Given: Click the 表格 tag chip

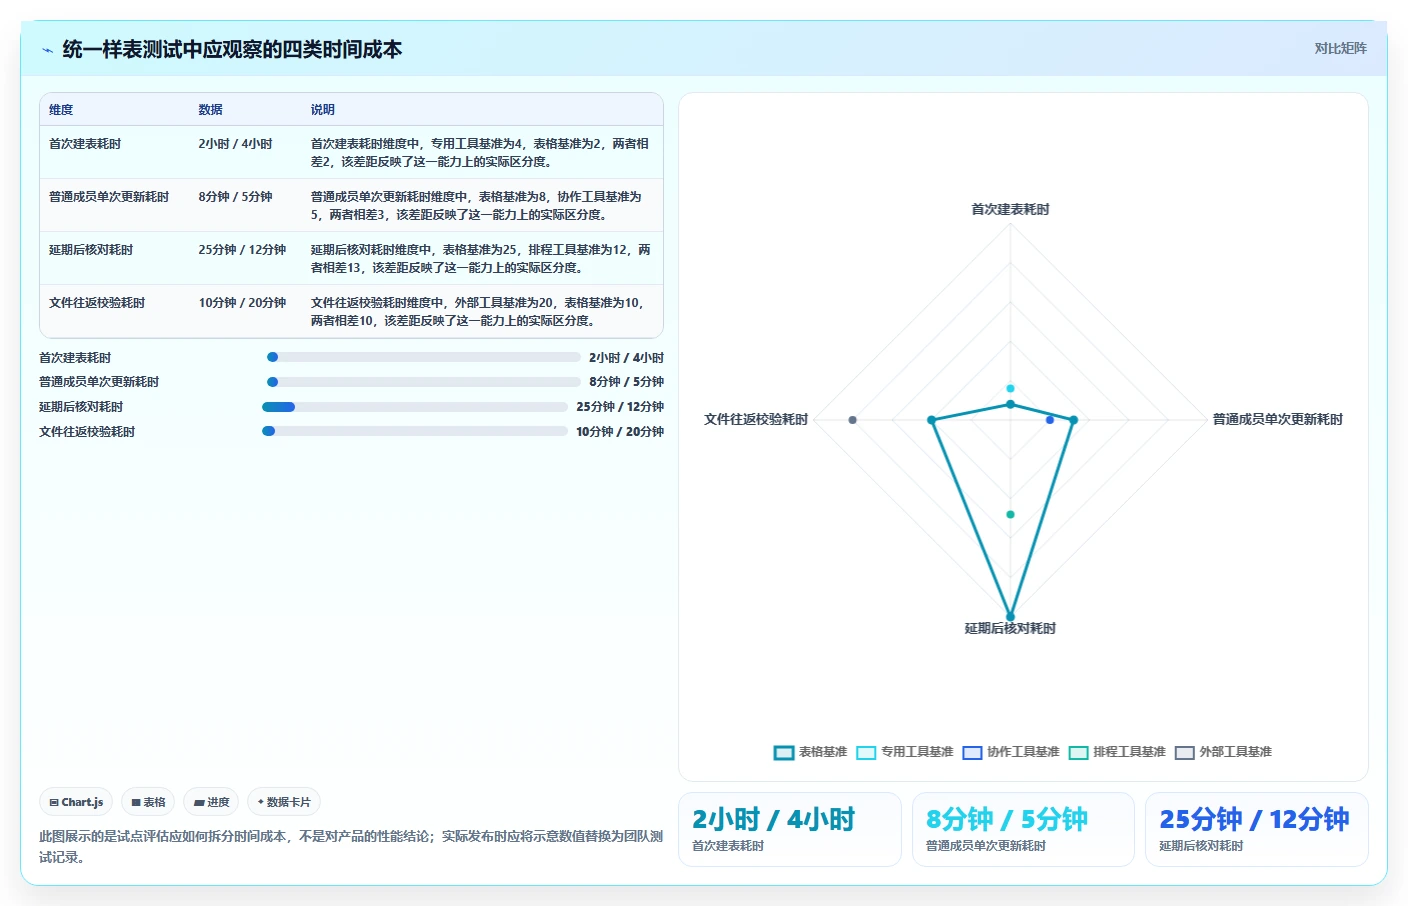Looking at the screenshot, I should [x=148, y=802].
